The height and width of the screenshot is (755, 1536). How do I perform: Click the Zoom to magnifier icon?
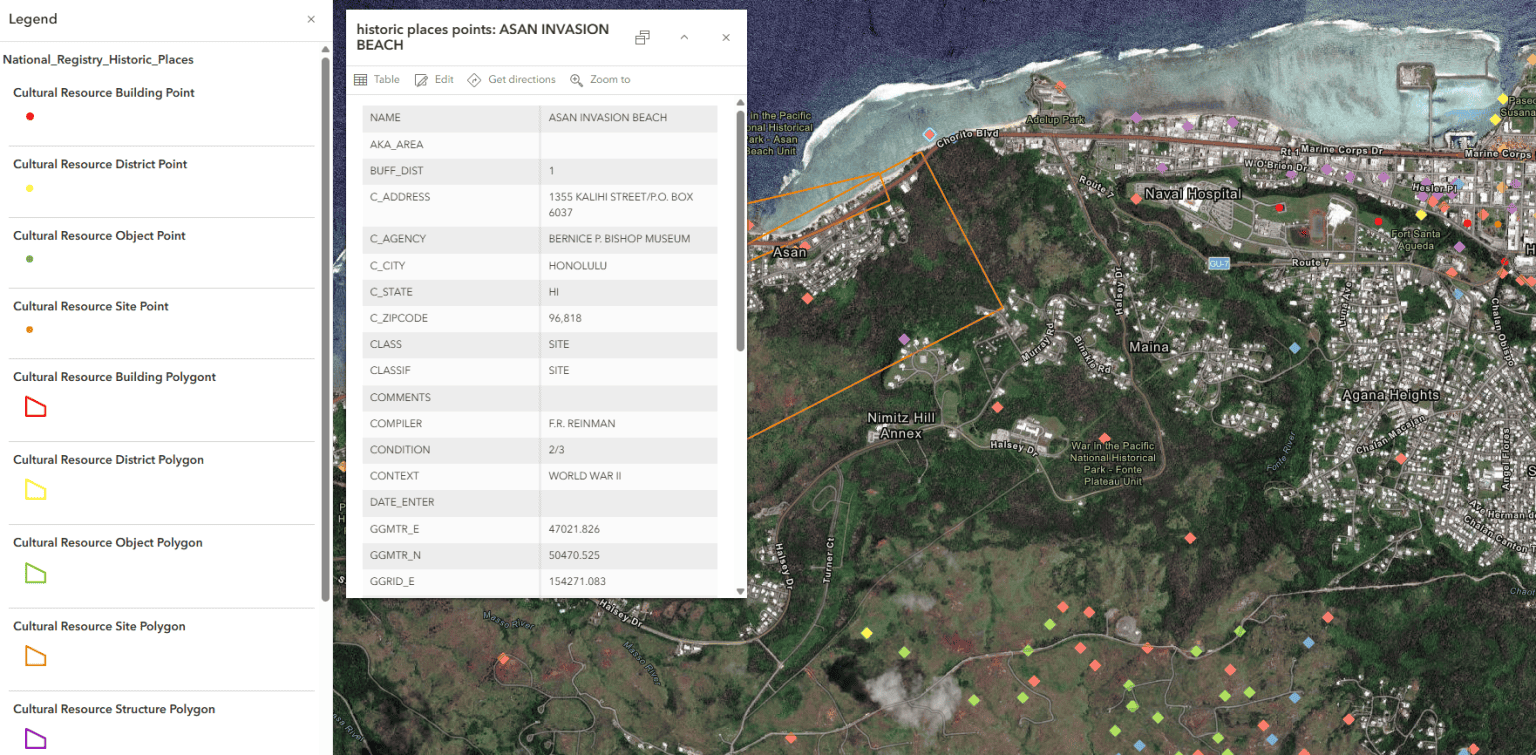(x=576, y=79)
